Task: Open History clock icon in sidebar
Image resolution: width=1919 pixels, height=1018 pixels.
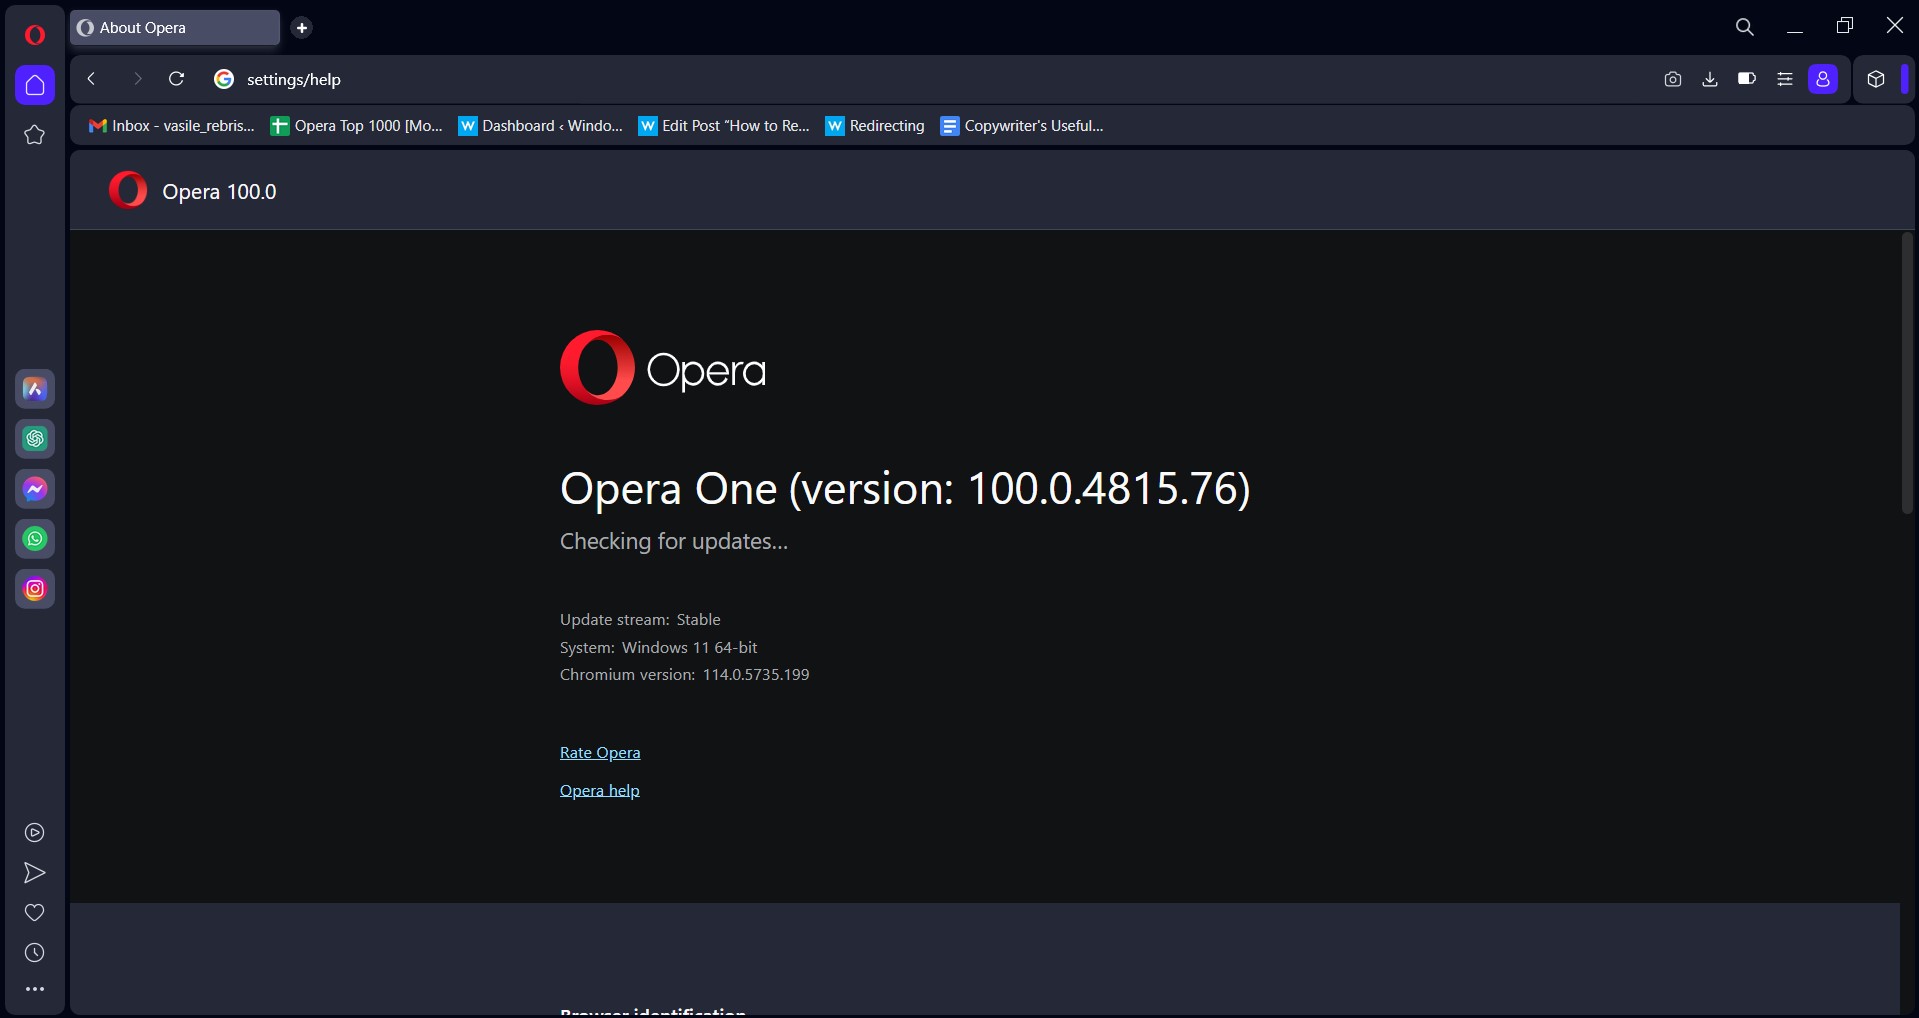Action: point(35,953)
